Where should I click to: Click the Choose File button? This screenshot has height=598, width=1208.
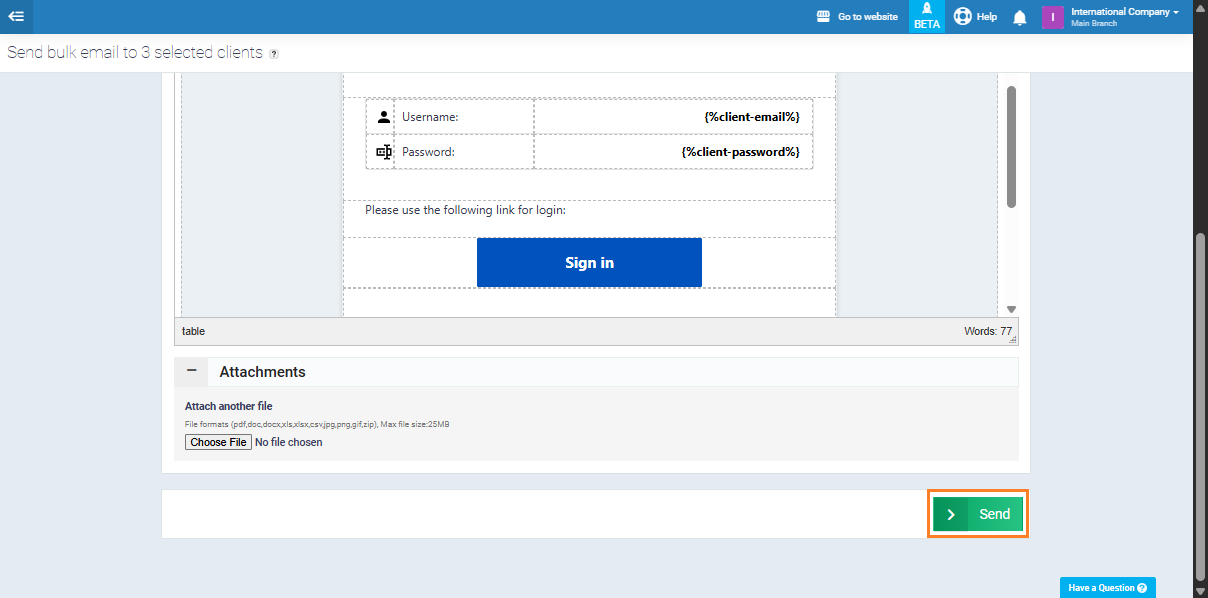(x=218, y=442)
